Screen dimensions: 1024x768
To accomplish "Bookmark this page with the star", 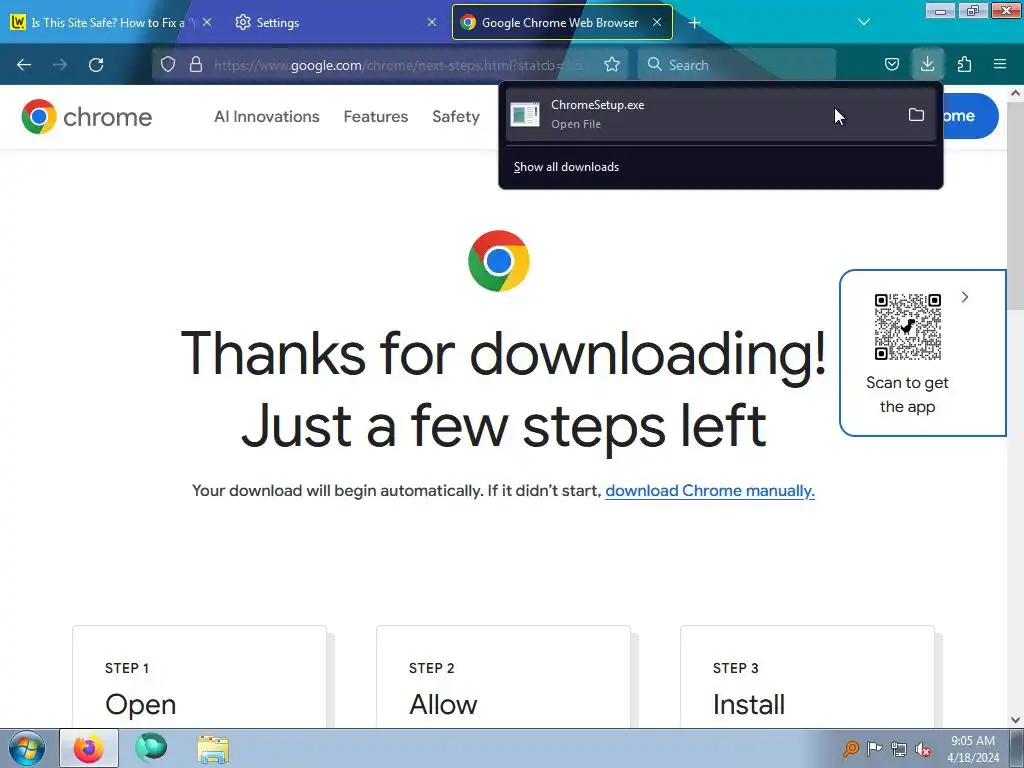I will [x=612, y=65].
